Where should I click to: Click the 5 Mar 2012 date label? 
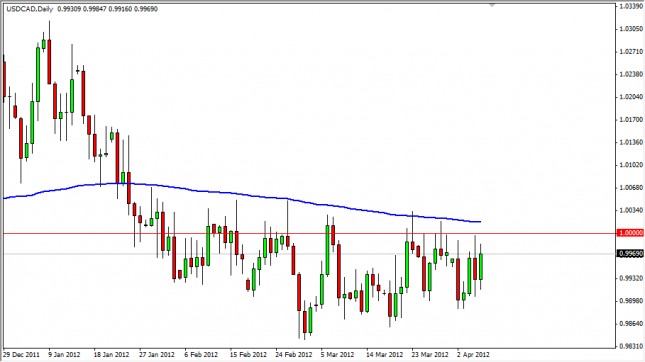337,354
